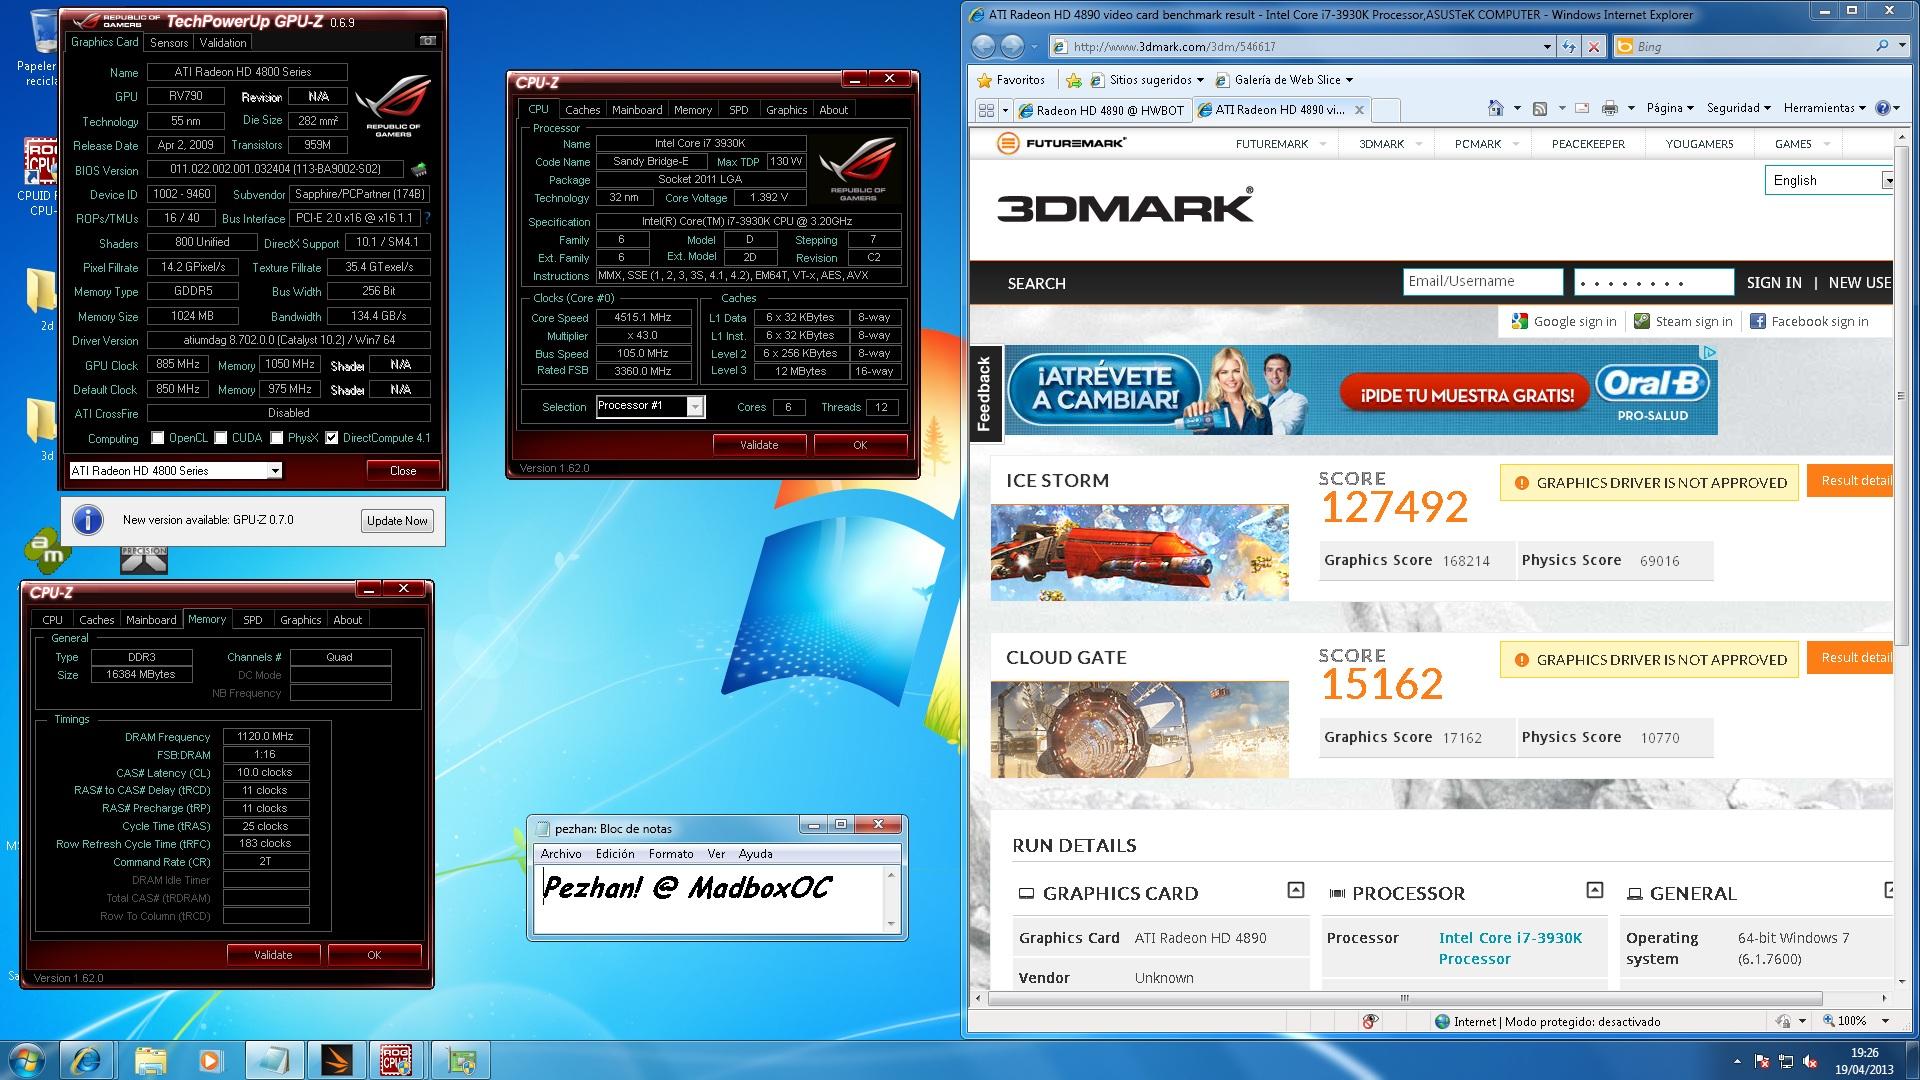Click Update Now for GPU-Z 0.7.0

[x=397, y=520]
